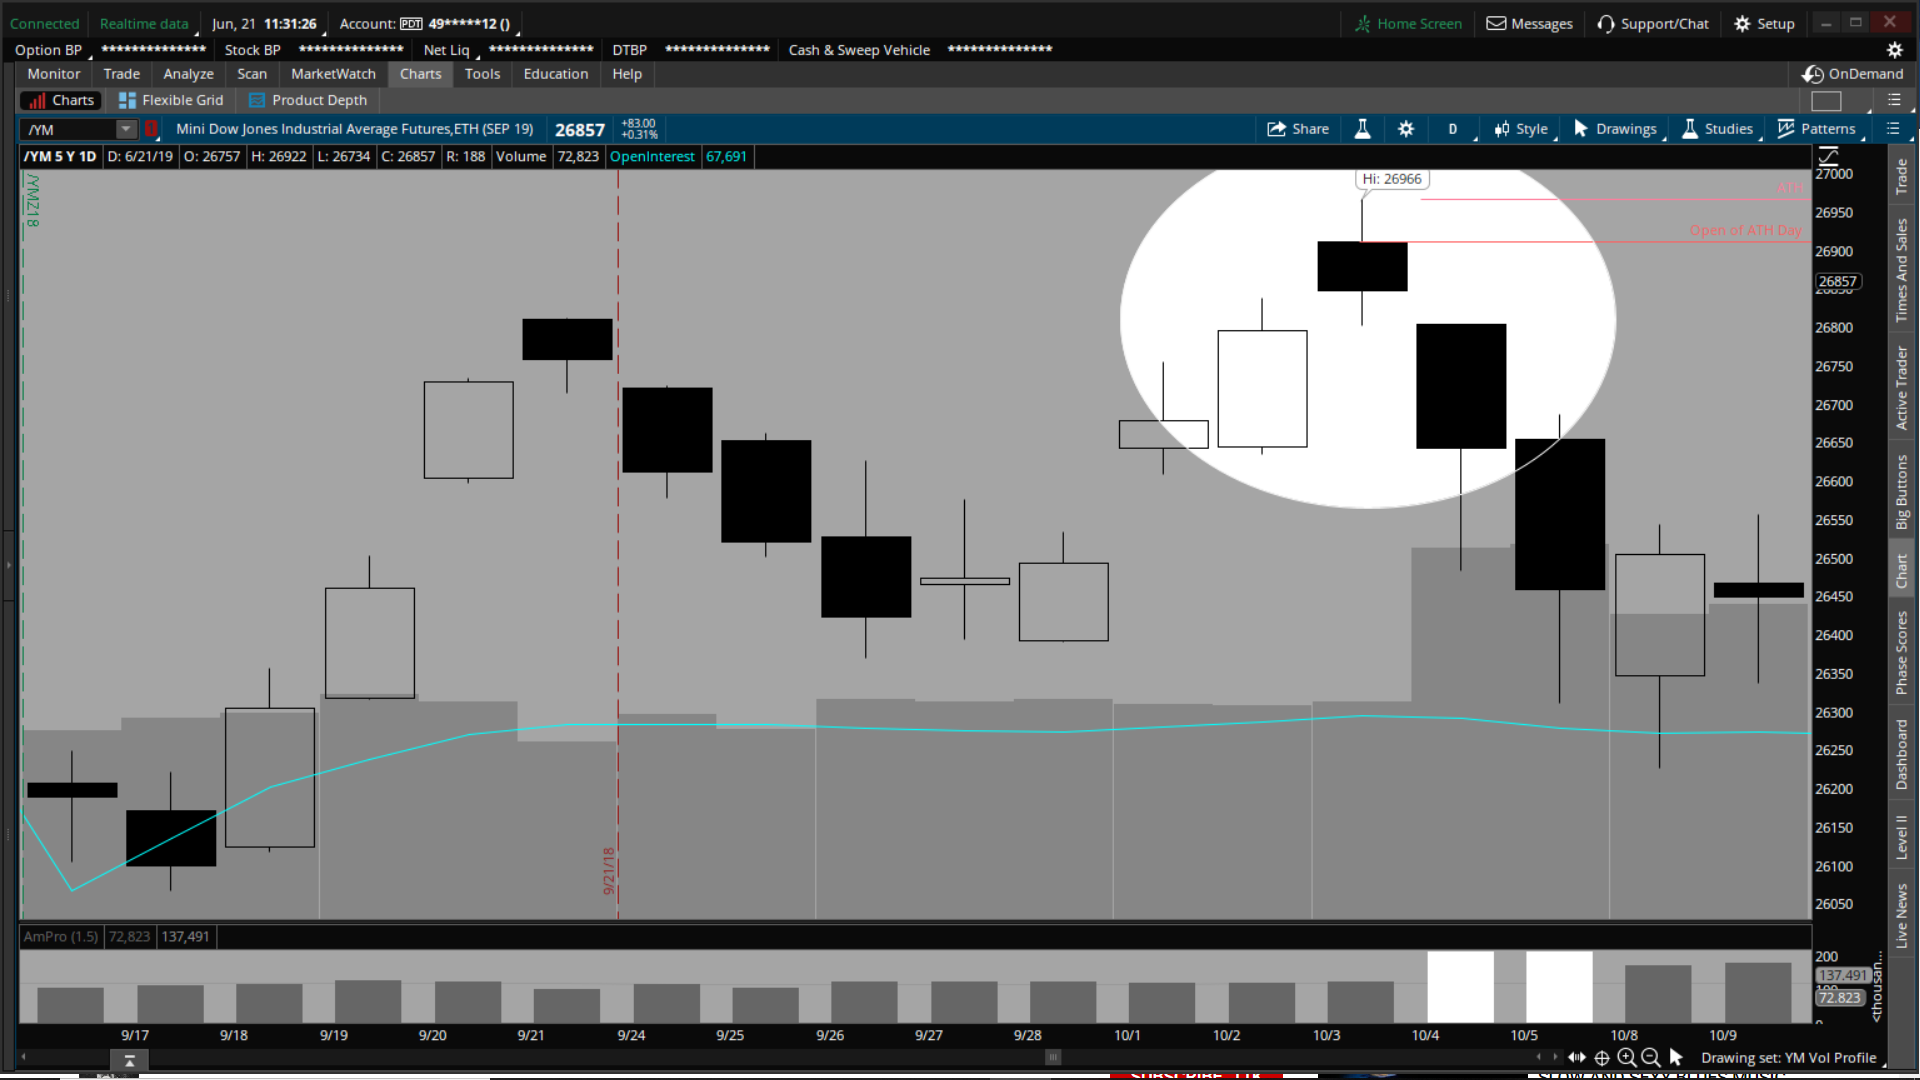
Task: Click list menu icon above chart toolbar
Action: tap(1894, 100)
